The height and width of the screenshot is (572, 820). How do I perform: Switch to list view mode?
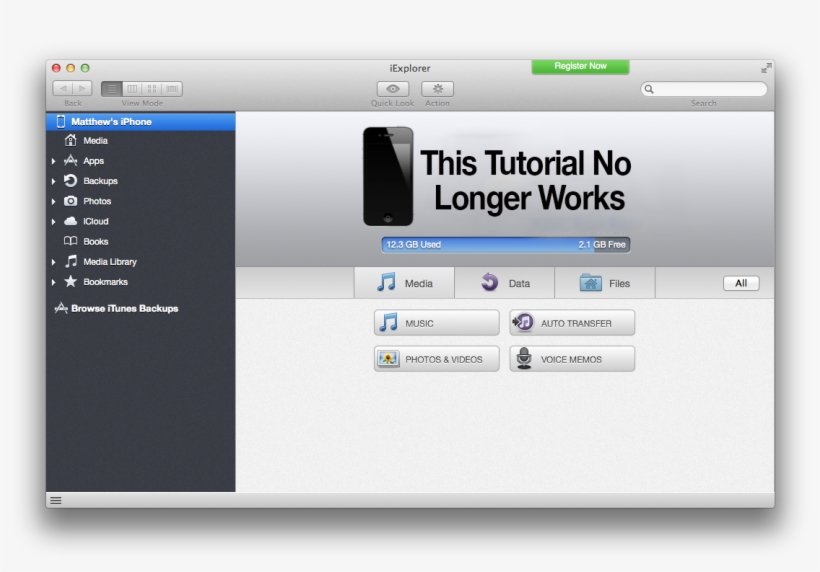111,89
